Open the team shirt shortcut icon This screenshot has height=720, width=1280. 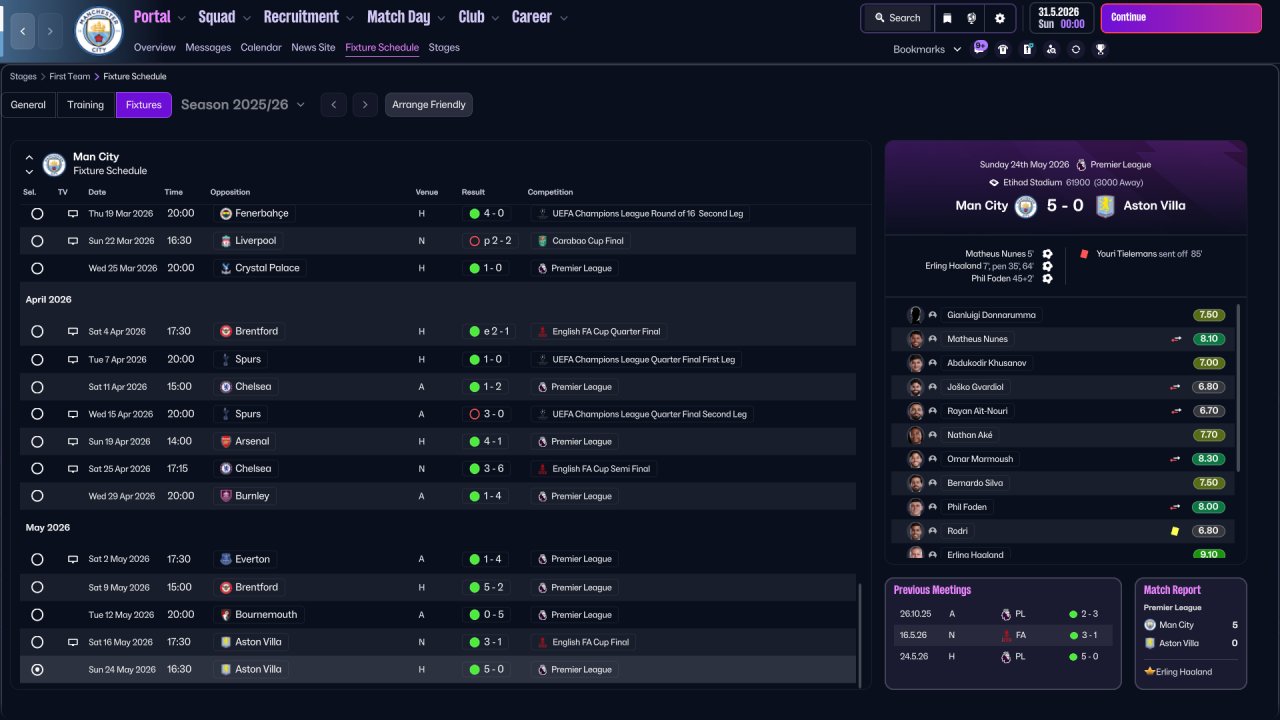pos(1003,49)
